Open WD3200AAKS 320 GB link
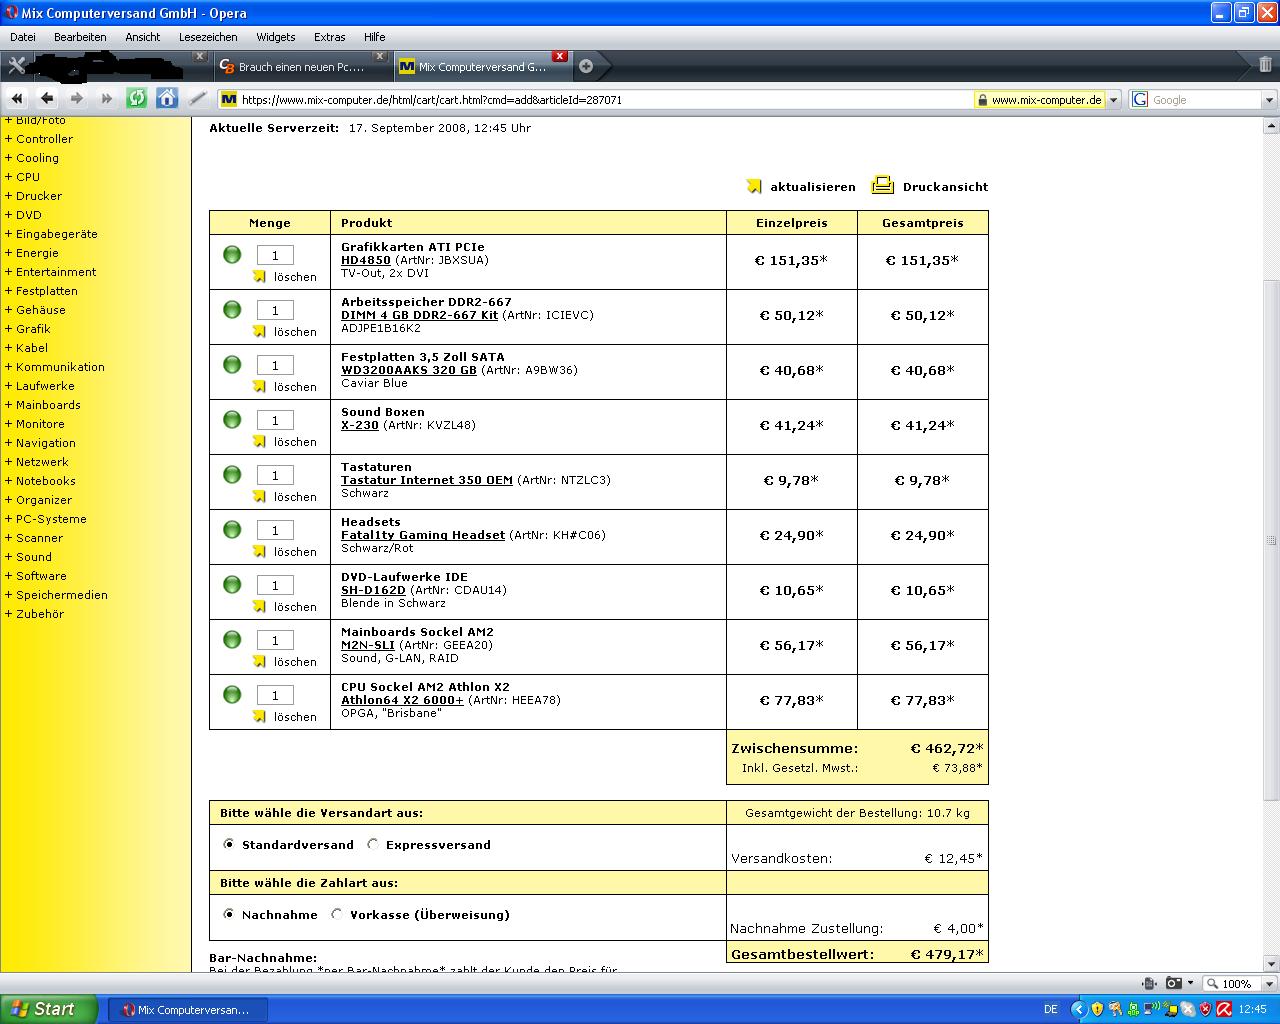This screenshot has height=1024, width=1280. tap(409, 370)
